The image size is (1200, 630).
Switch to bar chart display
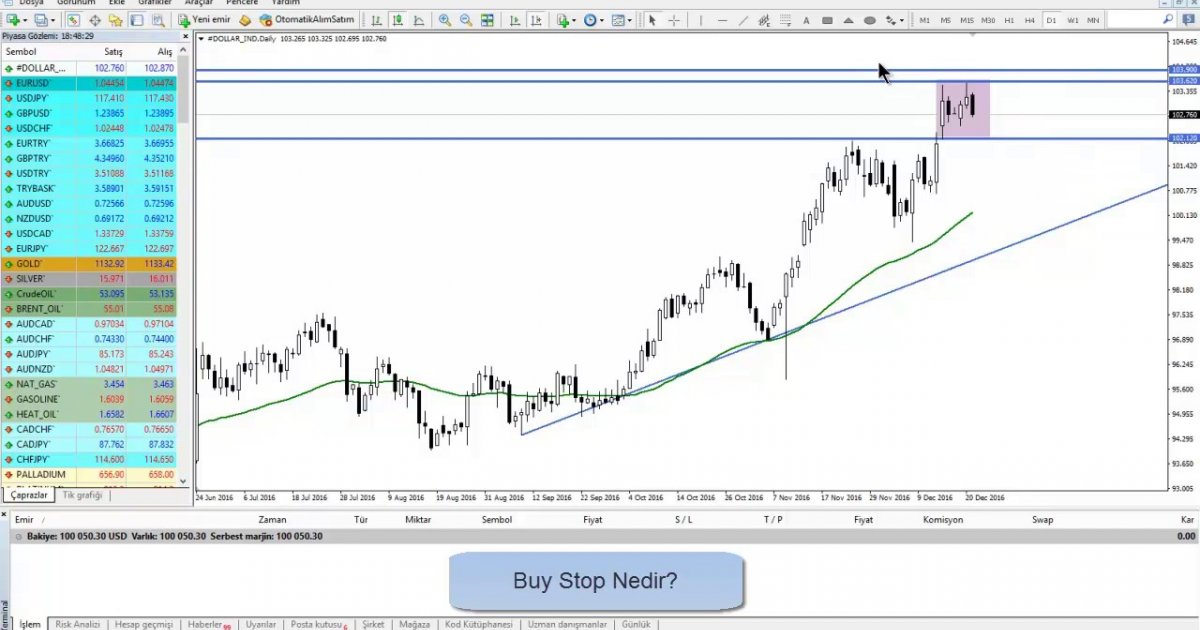376,20
